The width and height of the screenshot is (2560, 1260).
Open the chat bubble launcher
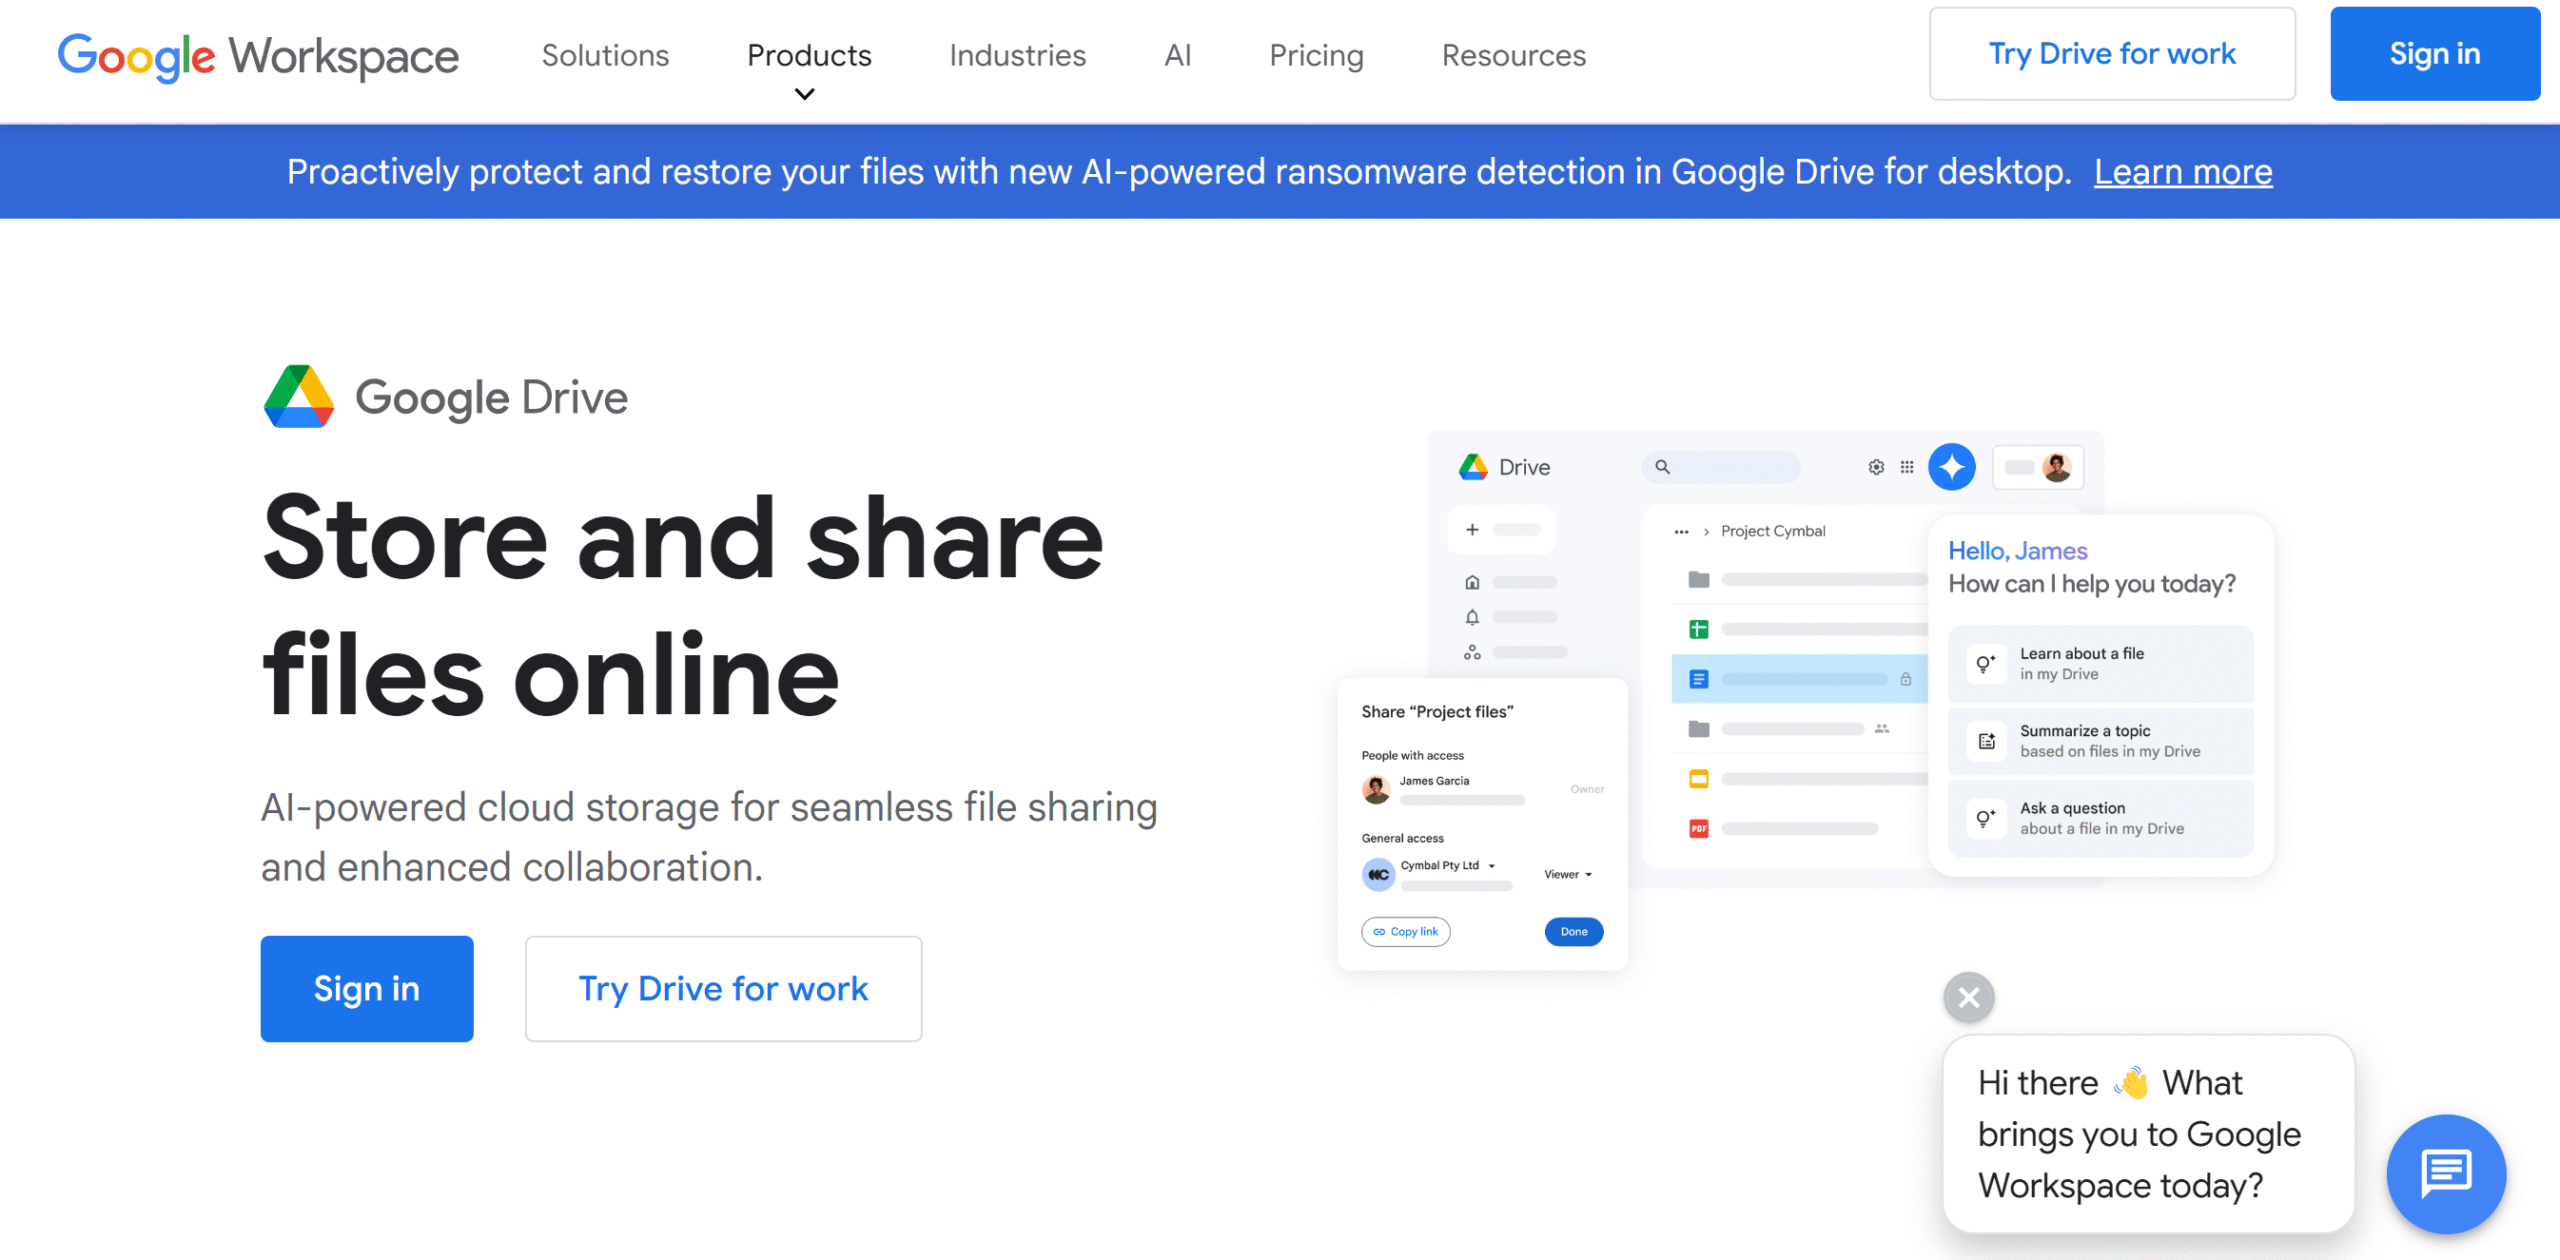2445,1173
